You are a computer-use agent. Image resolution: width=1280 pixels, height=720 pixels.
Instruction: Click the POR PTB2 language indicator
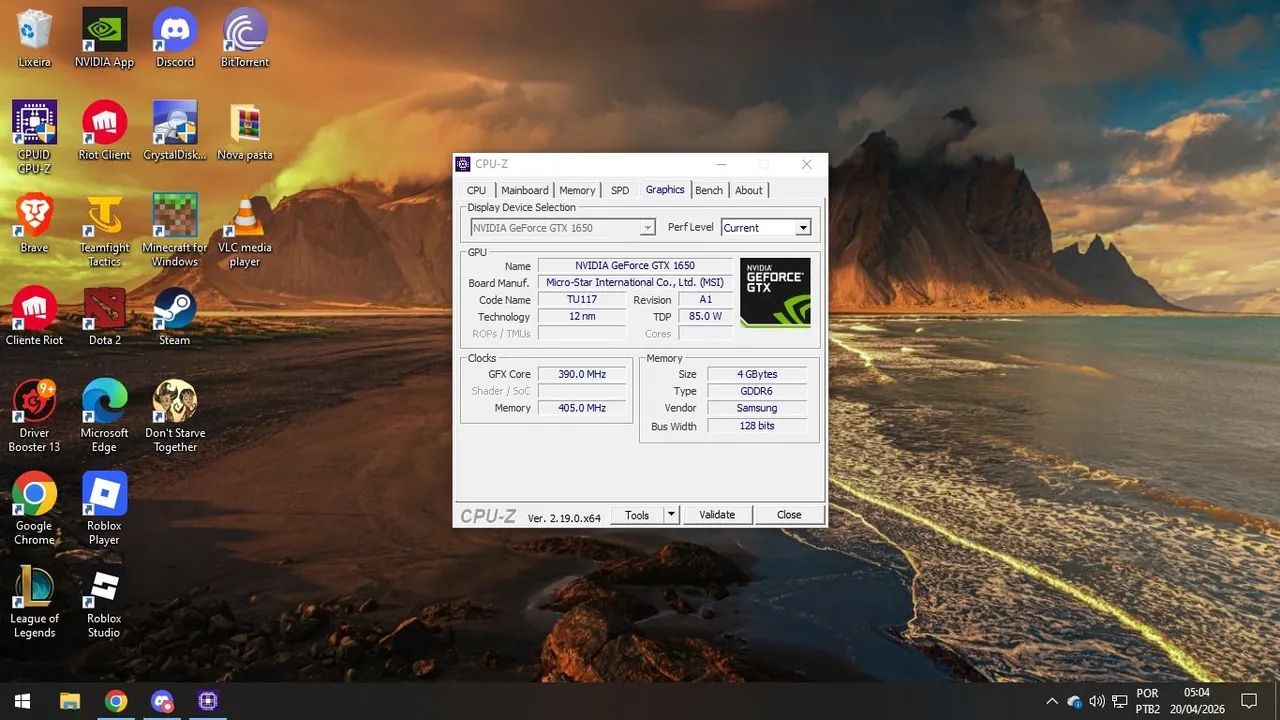(x=1148, y=701)
